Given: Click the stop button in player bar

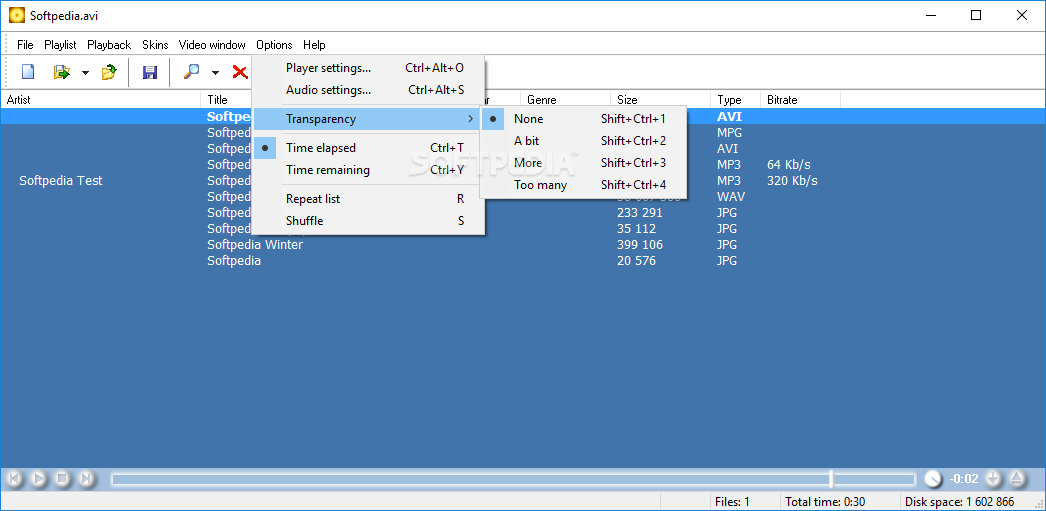Looking at the screenshot, I should [x=63, y=478].
